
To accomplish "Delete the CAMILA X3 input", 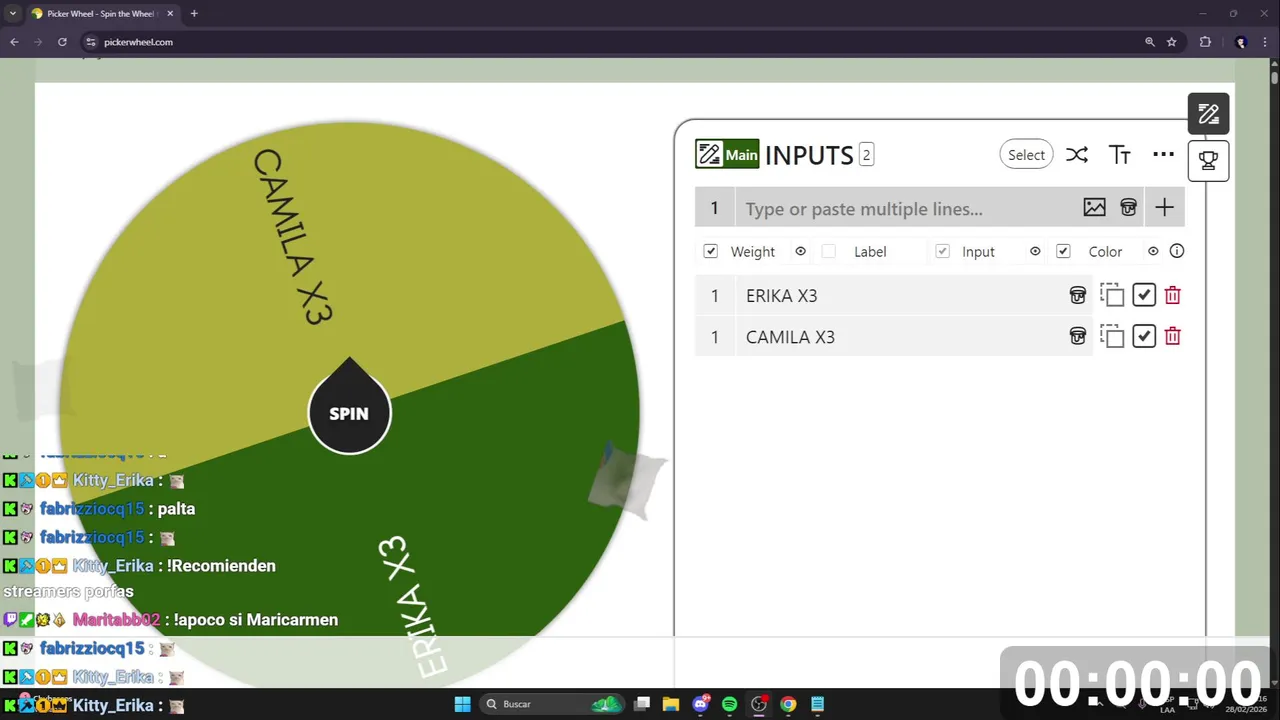I will pyautogui.click(x=1173, y=337).
